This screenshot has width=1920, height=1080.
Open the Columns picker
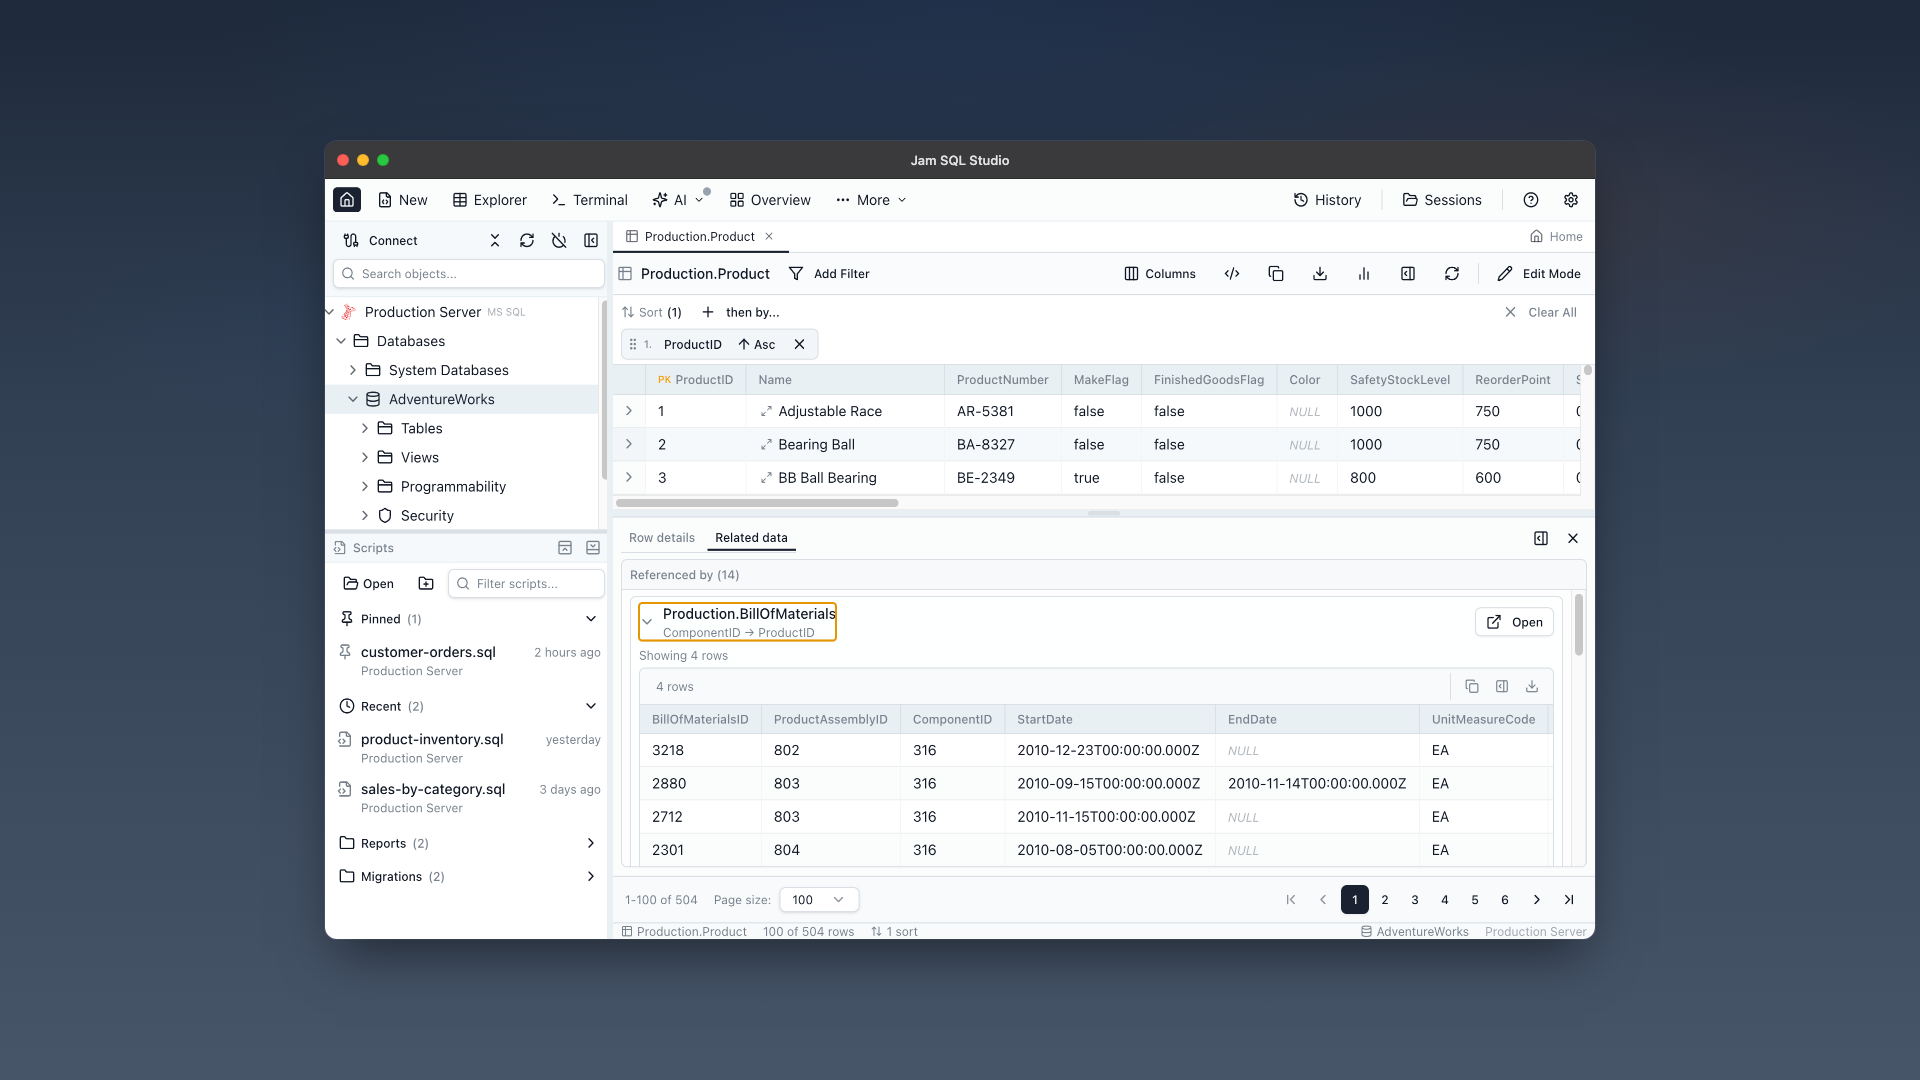1159,273
